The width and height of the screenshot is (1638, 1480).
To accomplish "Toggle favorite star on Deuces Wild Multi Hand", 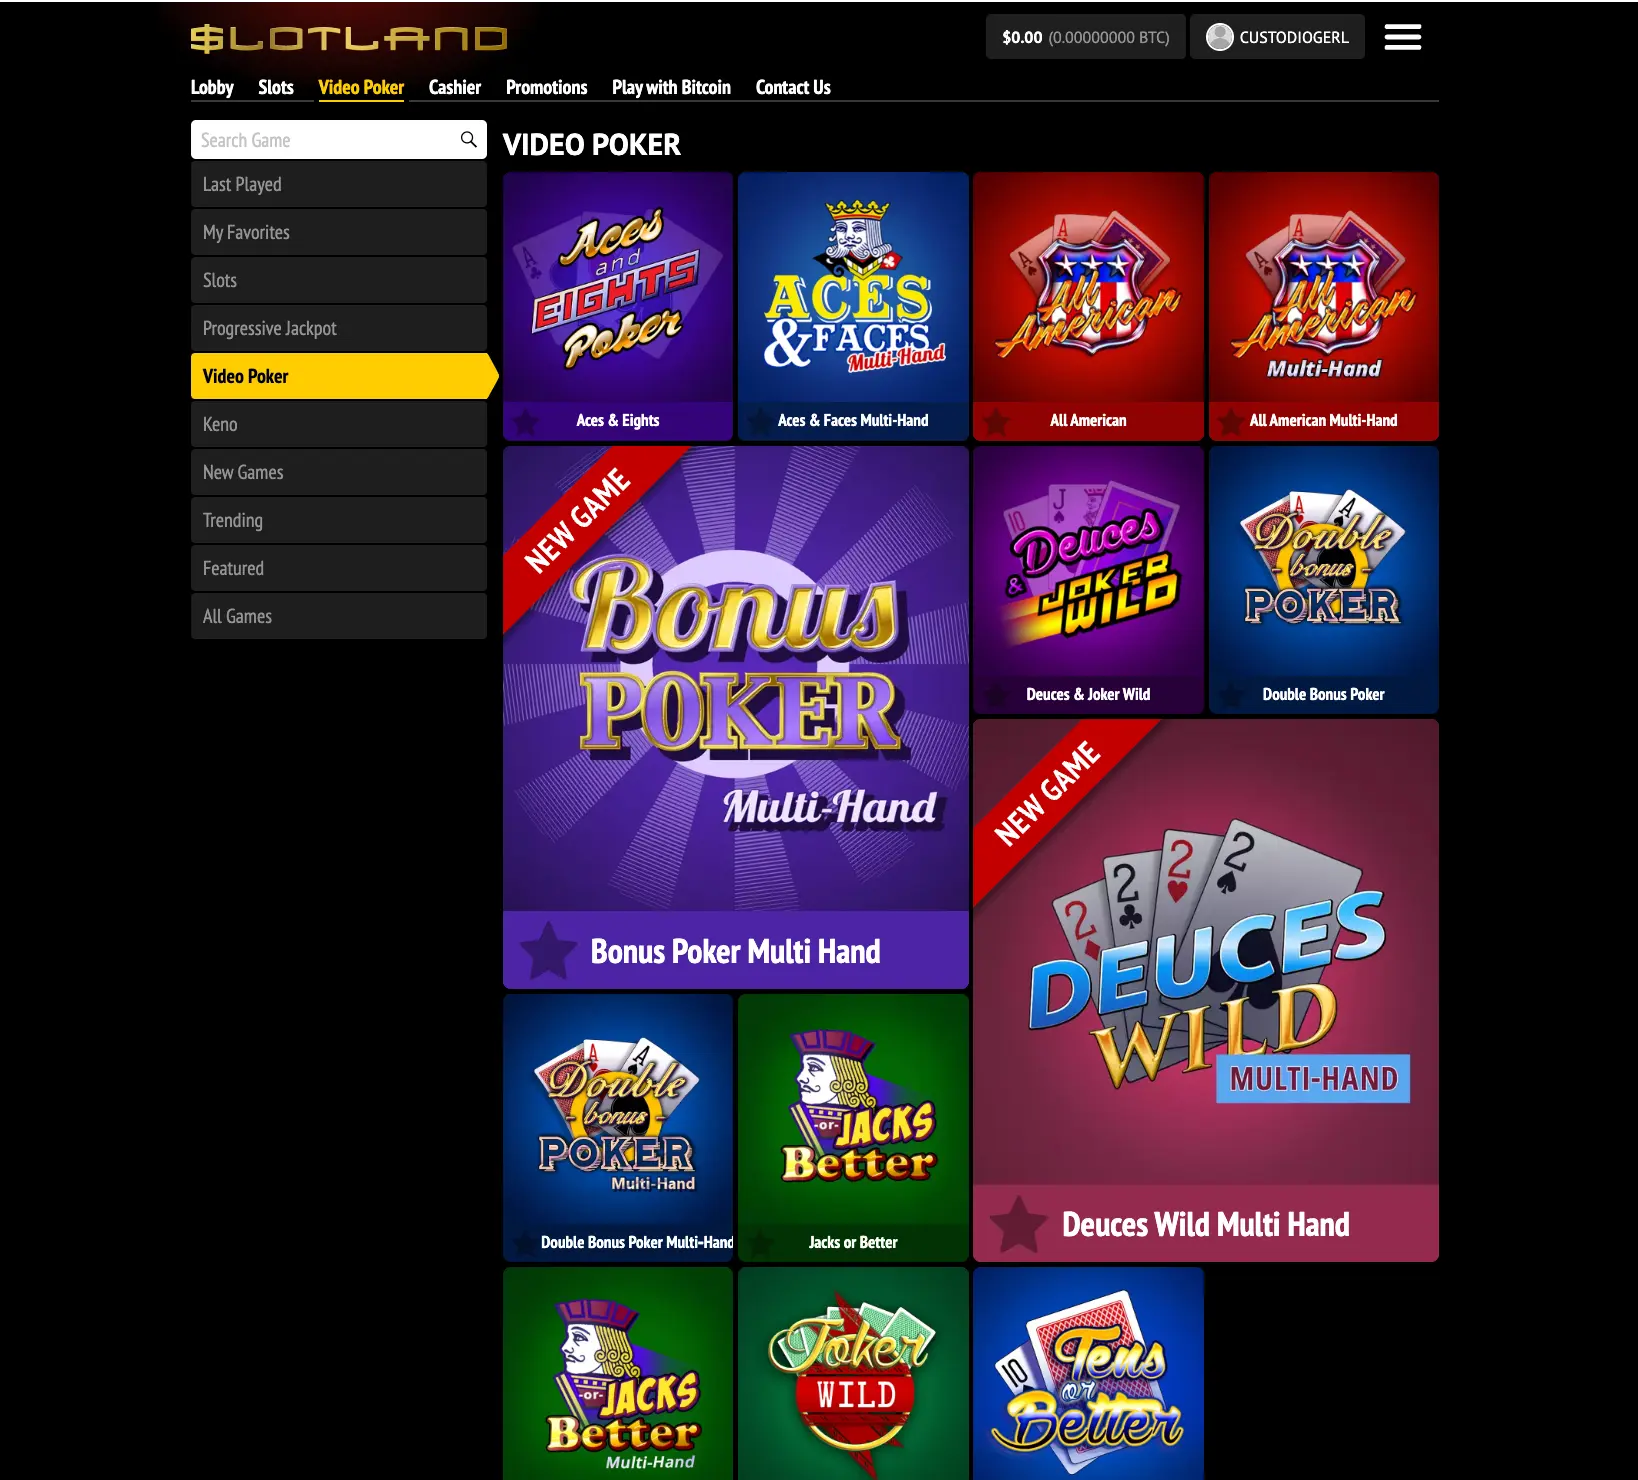I will click(1018, 1224).
